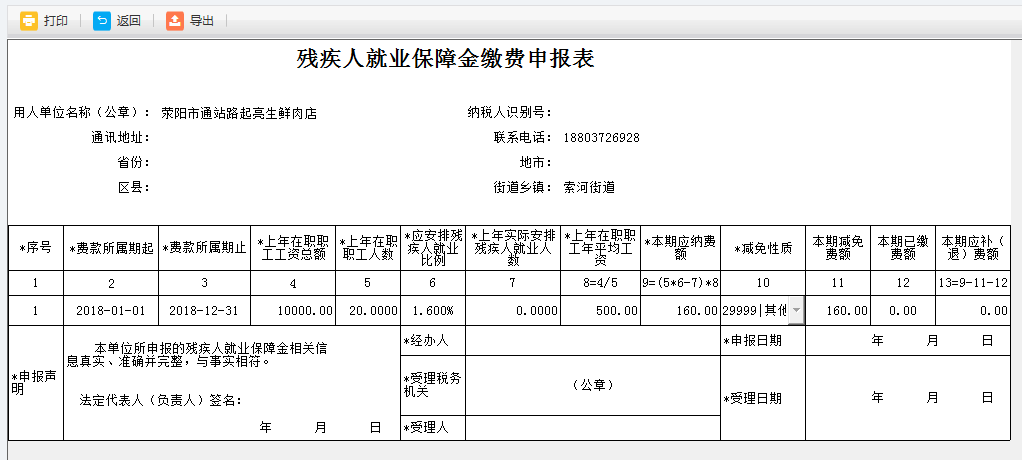Click the phone number 18803726928
This screenshot has width=1022, height=460.
[x=601, y=137]
